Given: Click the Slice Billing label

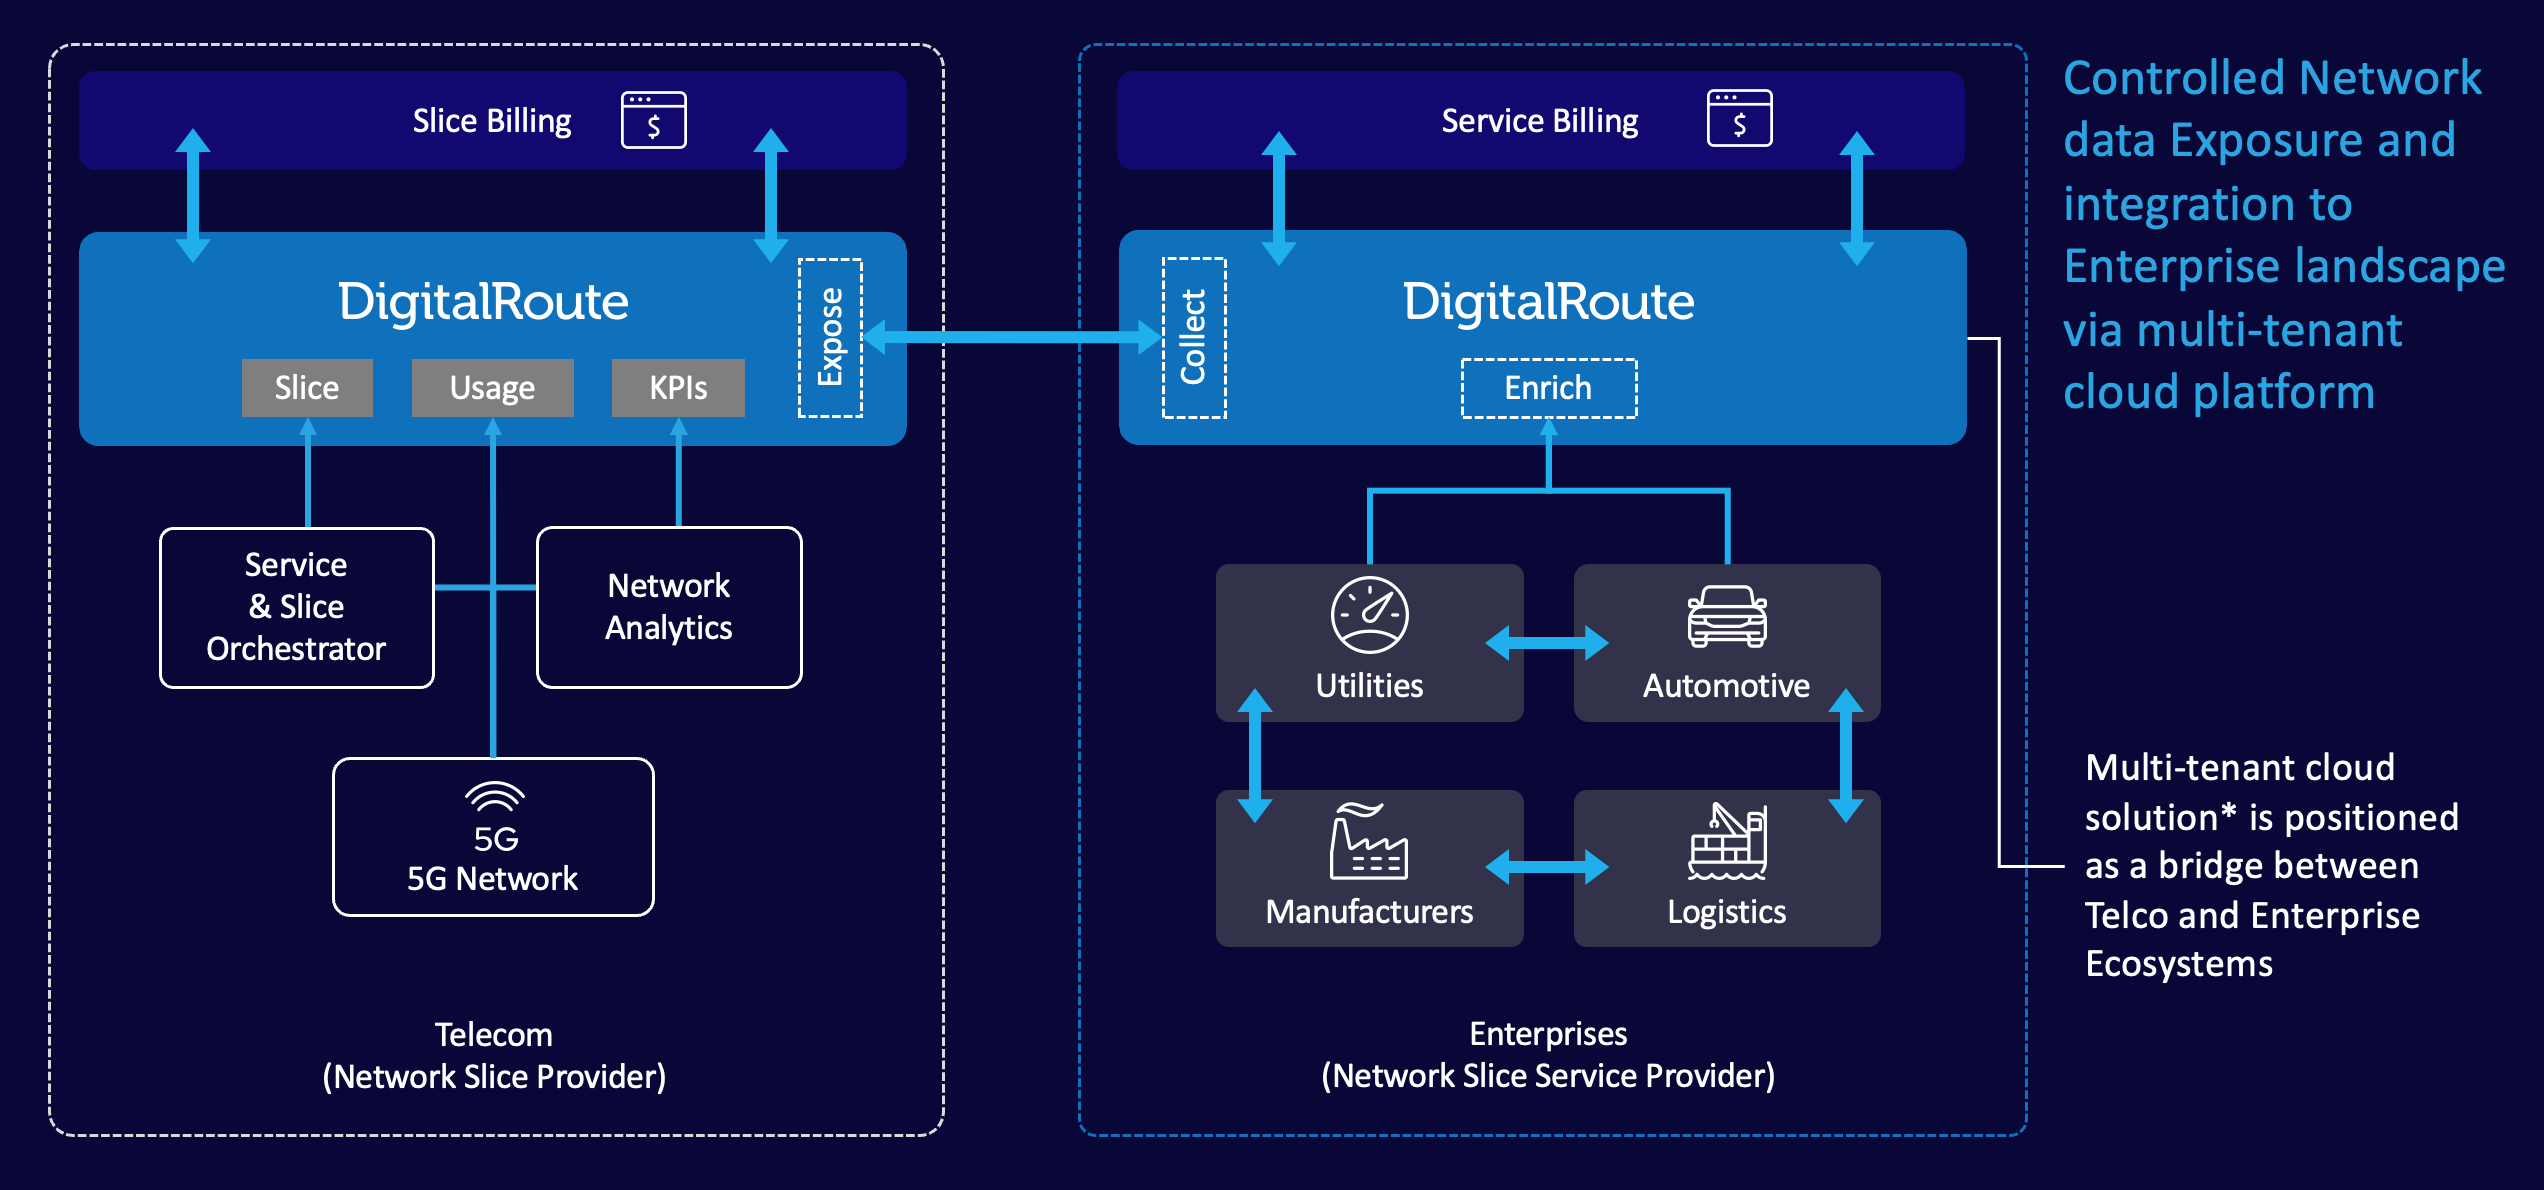Looking at the screenshot, I should 492,121.
